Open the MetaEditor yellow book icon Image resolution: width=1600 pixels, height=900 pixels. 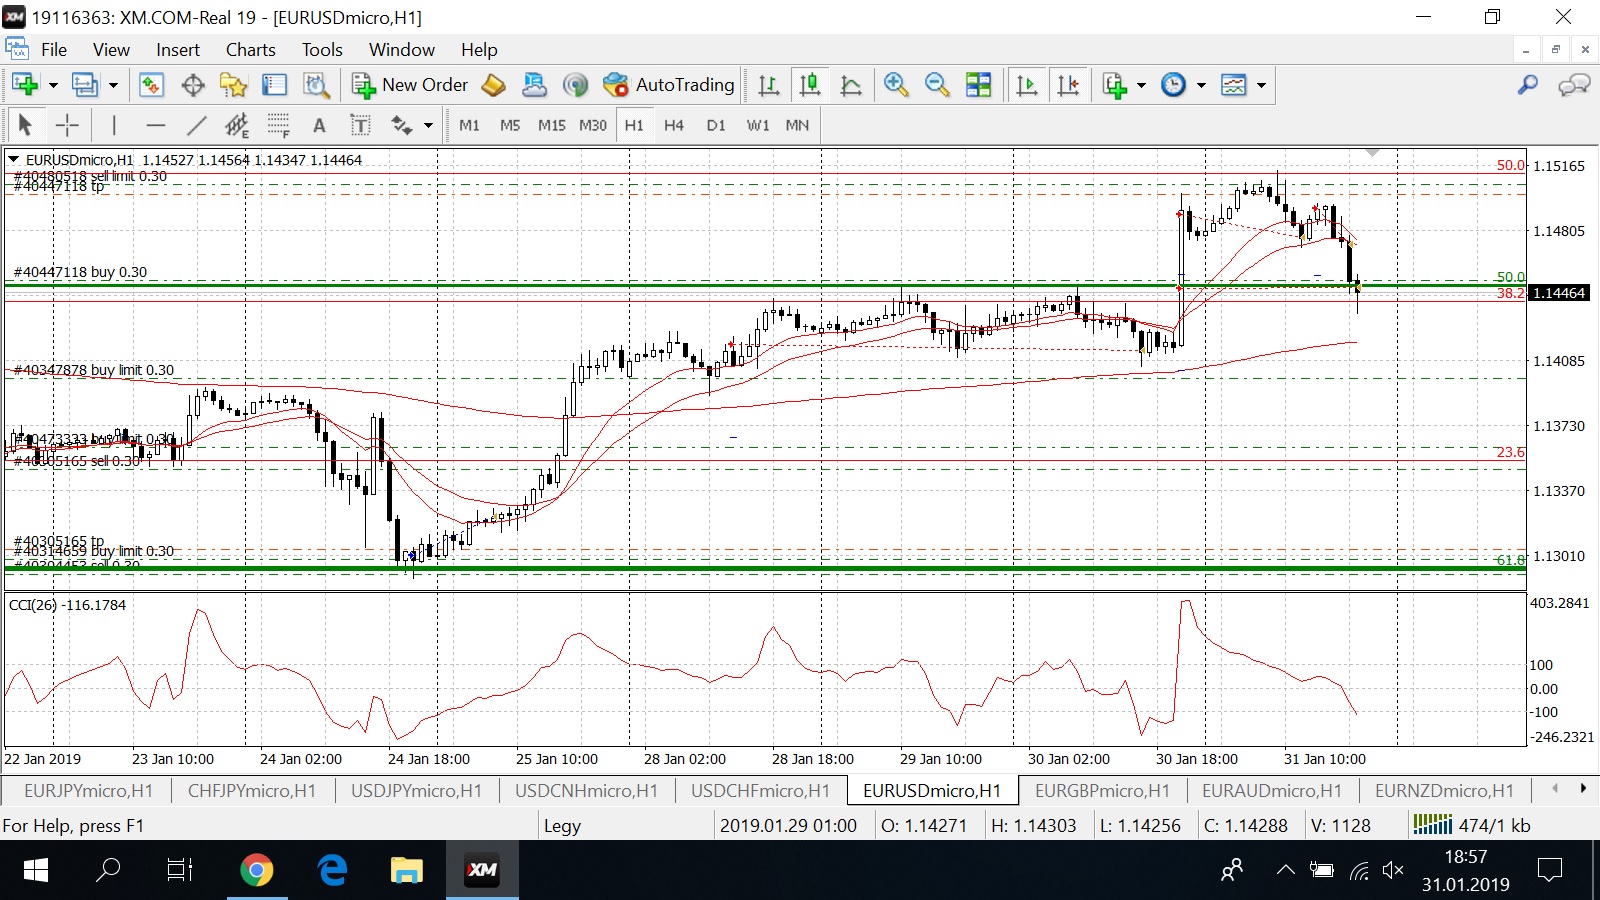point(493,85)
